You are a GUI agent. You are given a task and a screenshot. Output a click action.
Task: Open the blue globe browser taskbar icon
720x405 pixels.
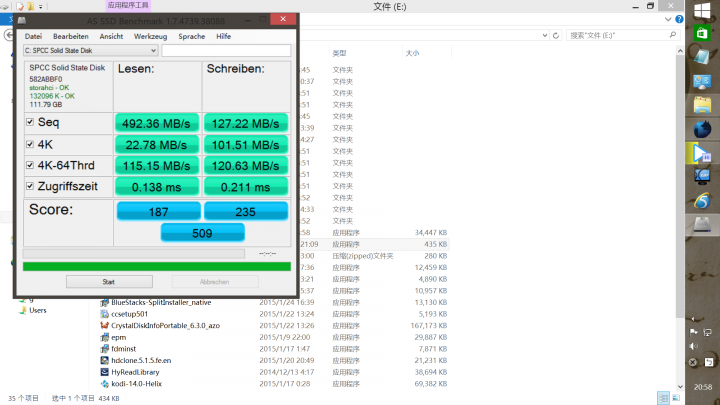pos(702,129)
